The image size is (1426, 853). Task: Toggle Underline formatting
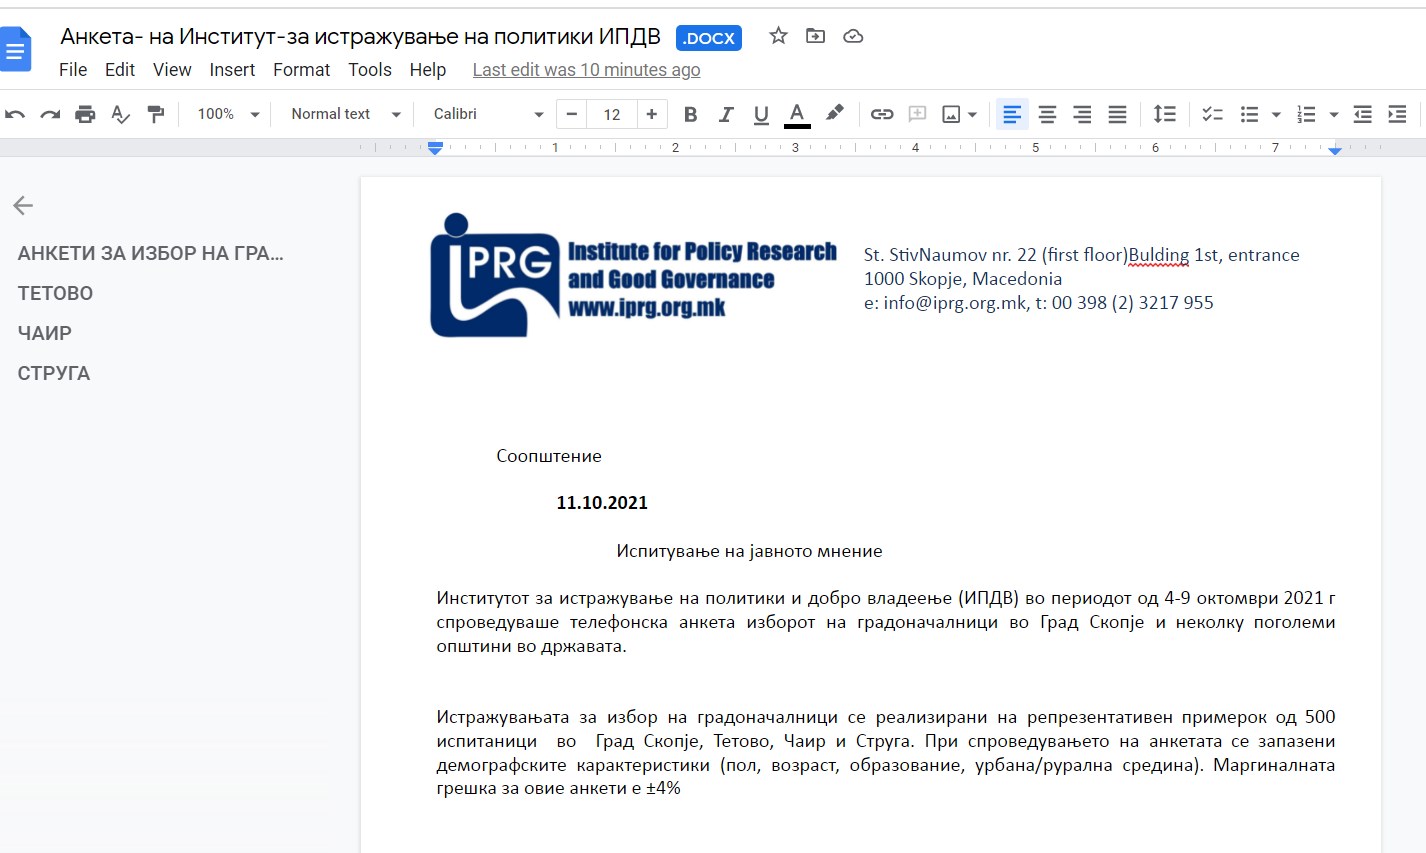[761, 114]
